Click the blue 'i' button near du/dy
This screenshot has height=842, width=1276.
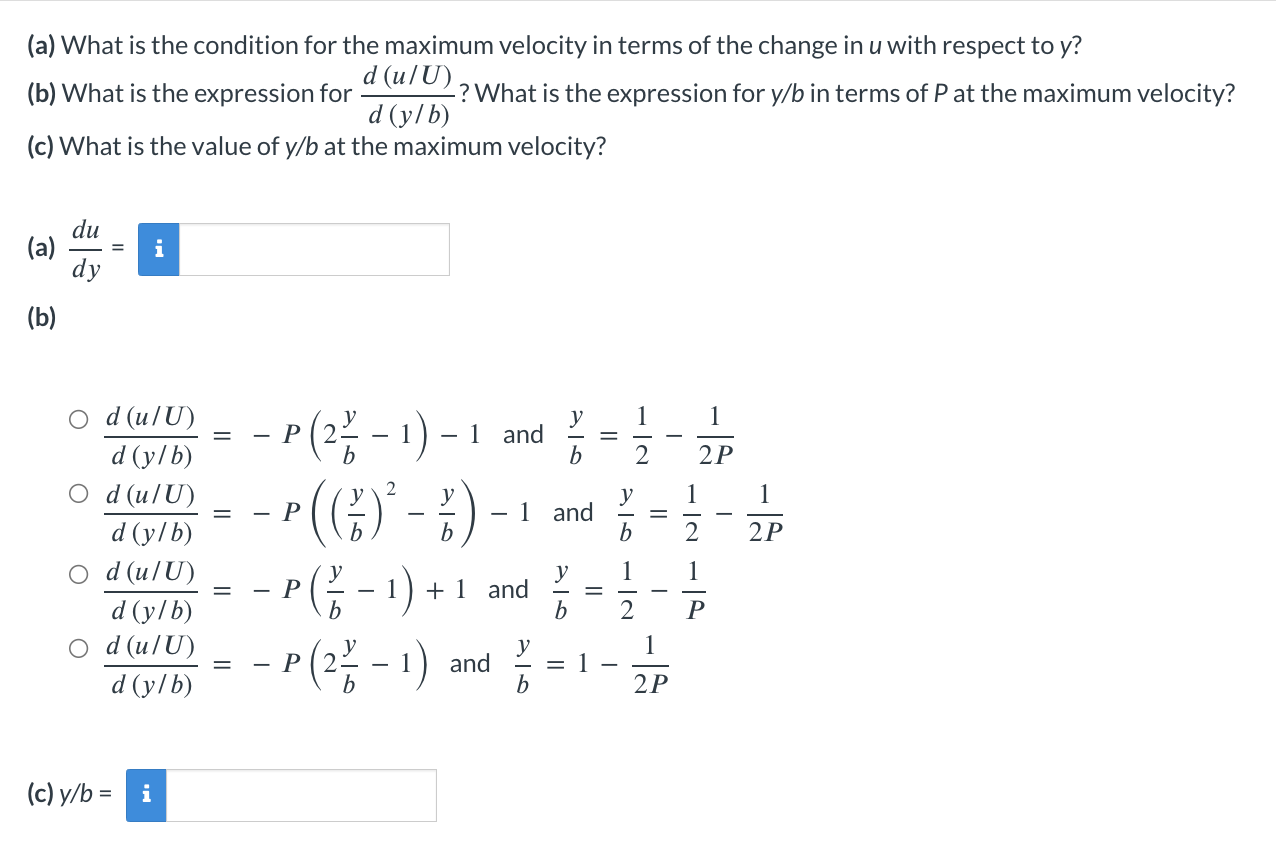[x=158, y=248]
